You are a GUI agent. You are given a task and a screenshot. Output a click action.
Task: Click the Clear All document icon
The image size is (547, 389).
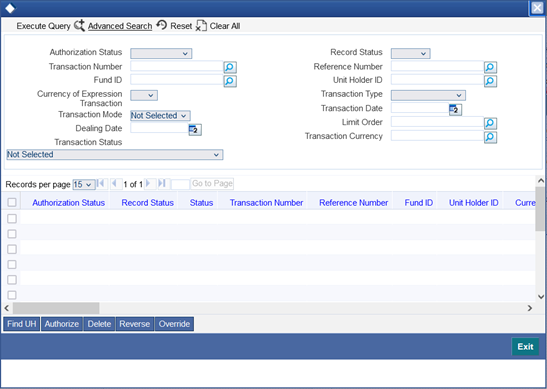201,26
